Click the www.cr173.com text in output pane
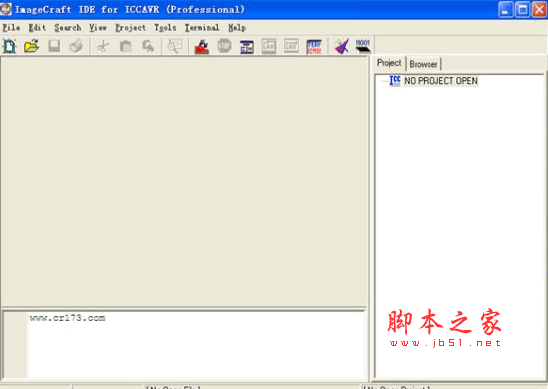Image resolution: width=548 pixels, height=389 pixels. (x=67, y=318)
